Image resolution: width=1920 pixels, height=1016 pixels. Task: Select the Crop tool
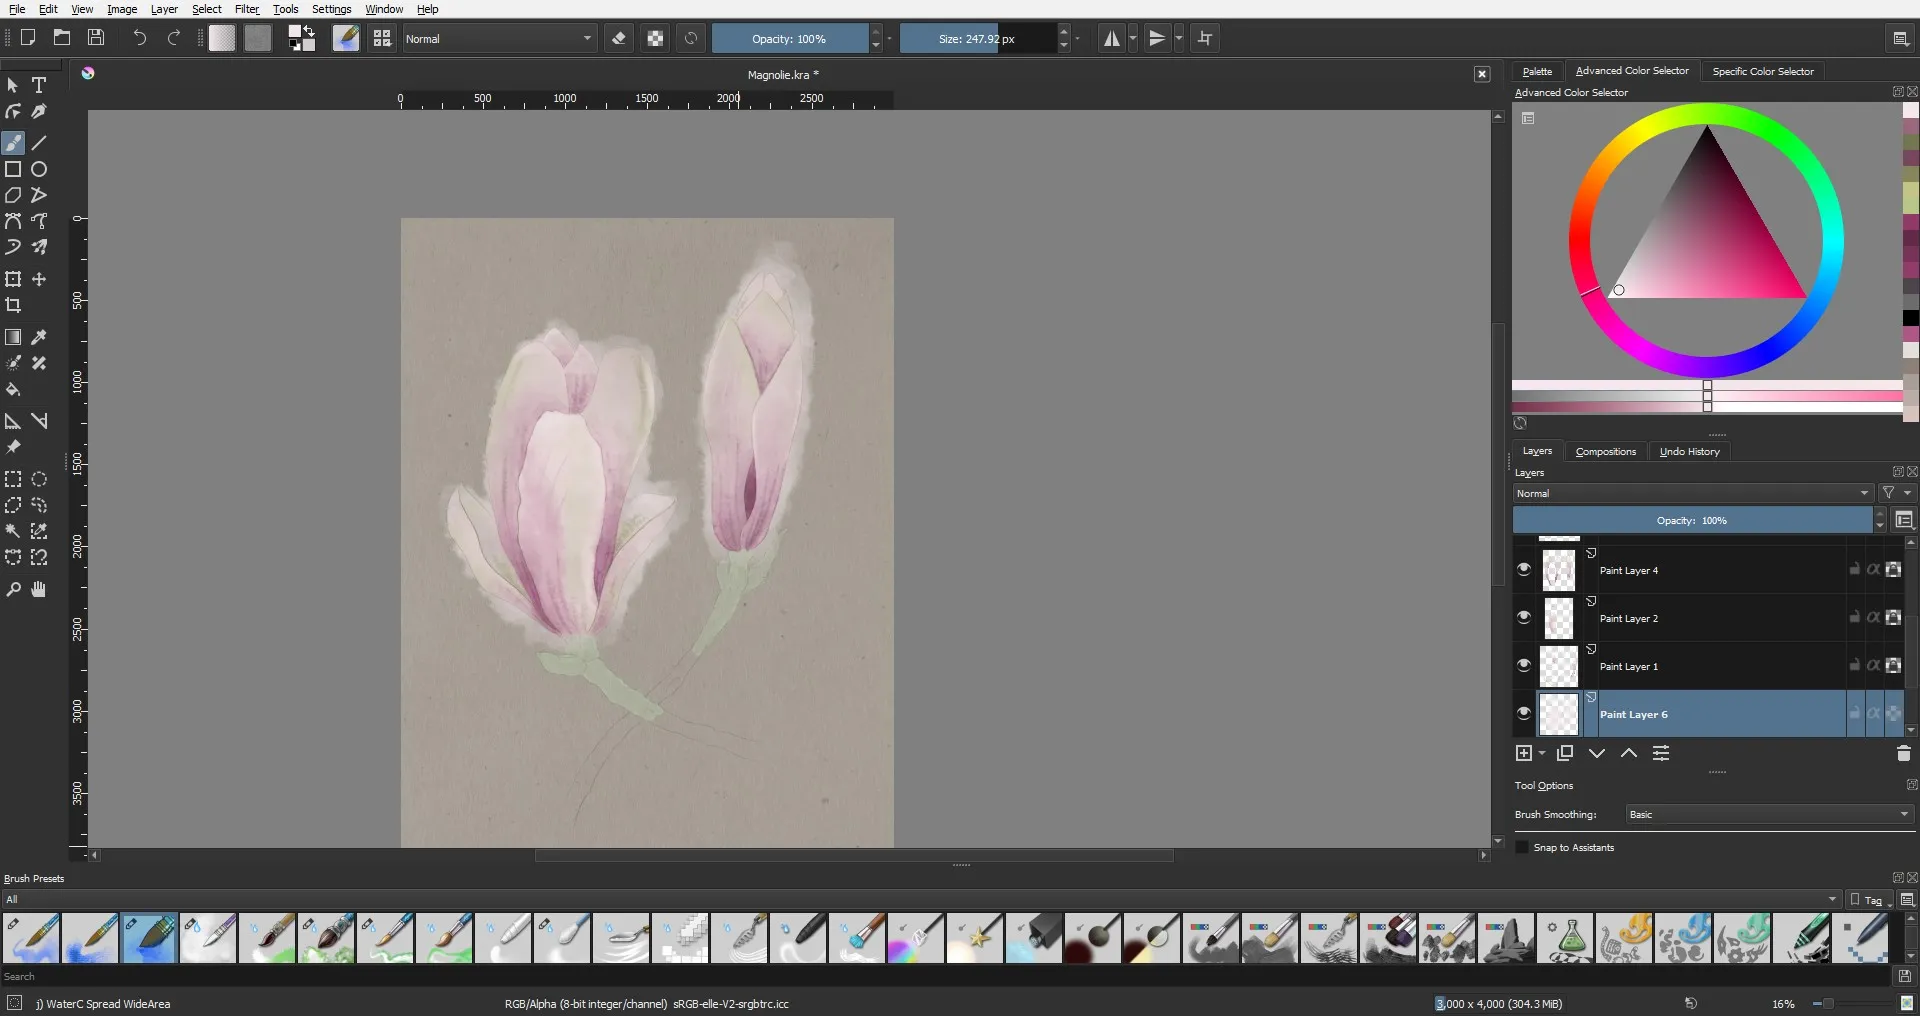click(13, 306)
